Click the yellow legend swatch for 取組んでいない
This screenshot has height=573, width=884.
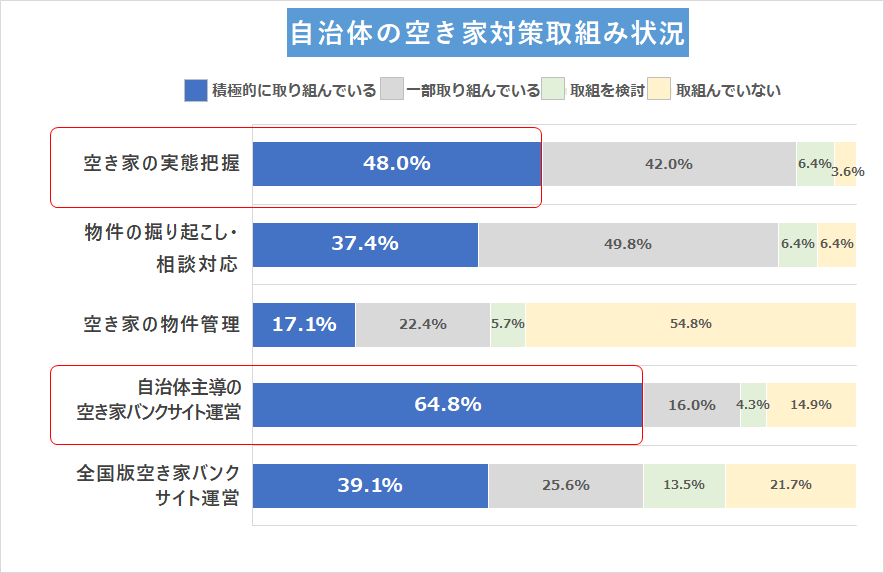(659, 90)
